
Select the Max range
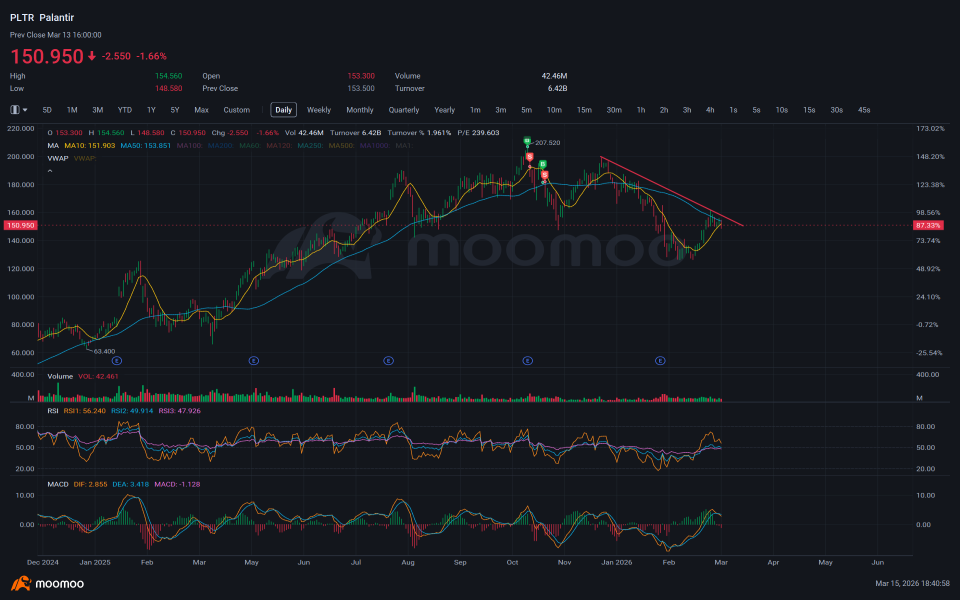[x=201, y=110]
